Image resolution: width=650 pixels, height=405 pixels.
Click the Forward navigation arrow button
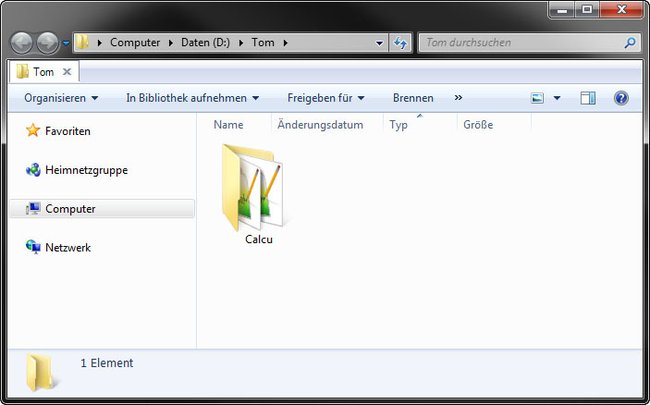click(48, 43)
